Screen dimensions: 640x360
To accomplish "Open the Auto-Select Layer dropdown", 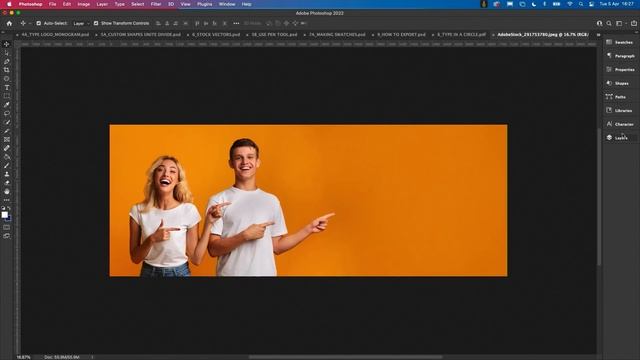I will point(81,24).
